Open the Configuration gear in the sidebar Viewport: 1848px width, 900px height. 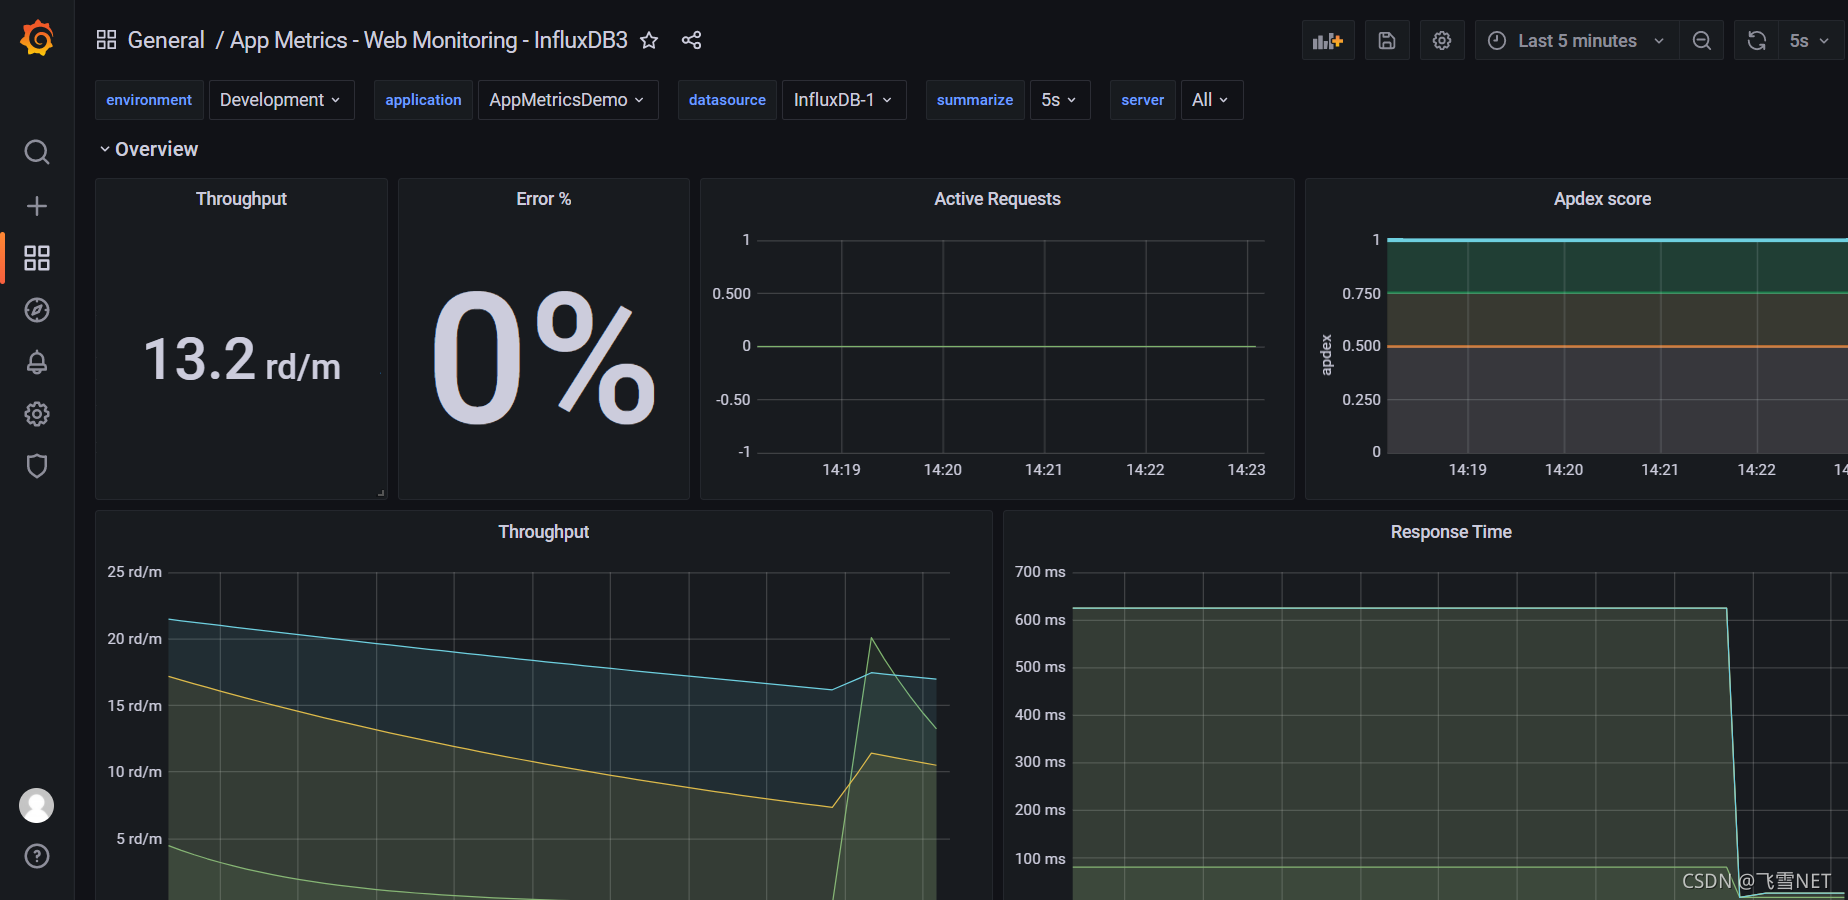(37, 414)
